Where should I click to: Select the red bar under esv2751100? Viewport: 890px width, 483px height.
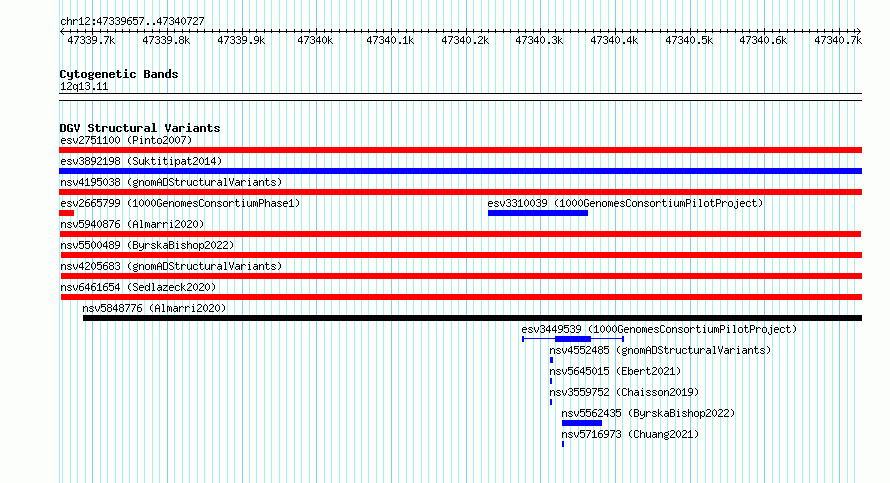coord(460,150)
